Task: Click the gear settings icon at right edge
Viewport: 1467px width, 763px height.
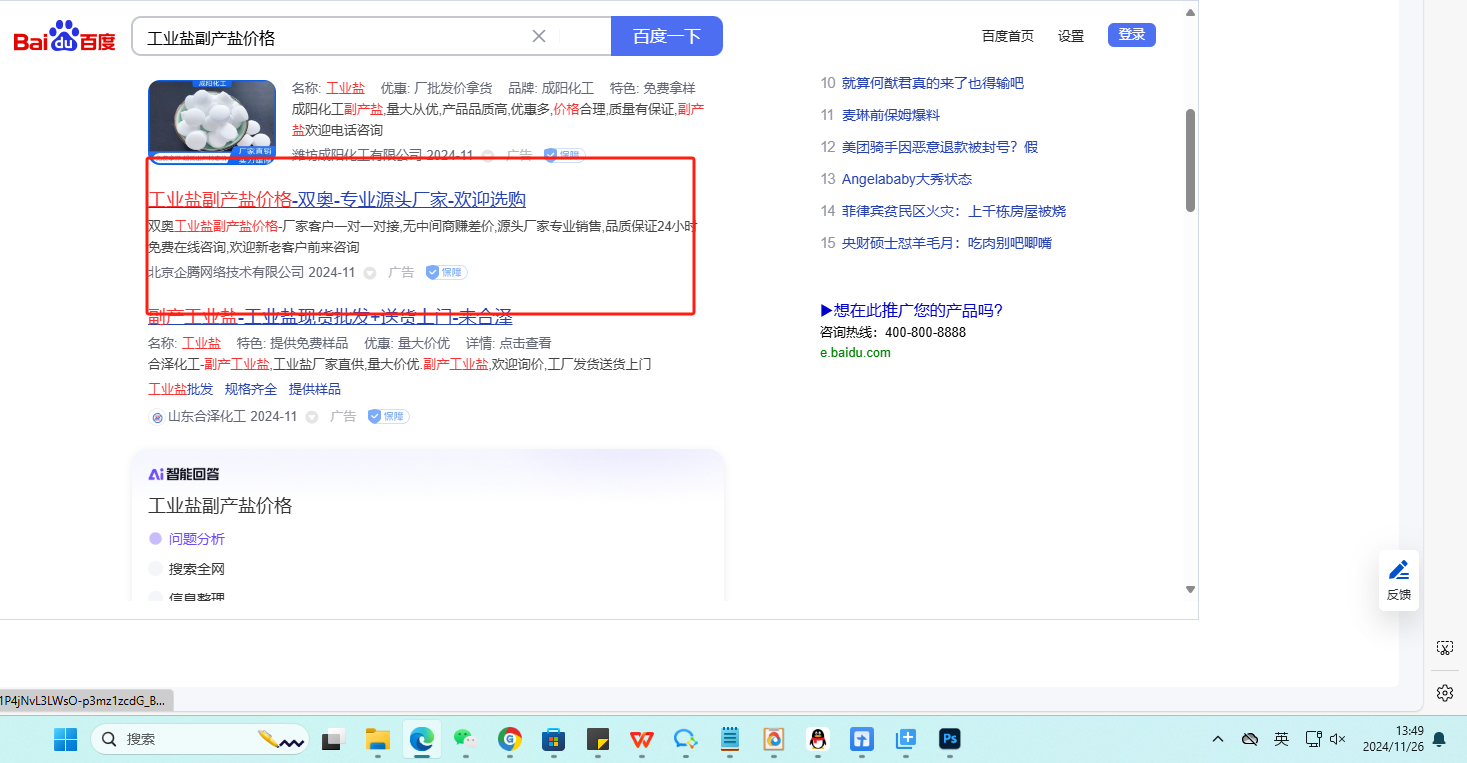Action: 1444,693
